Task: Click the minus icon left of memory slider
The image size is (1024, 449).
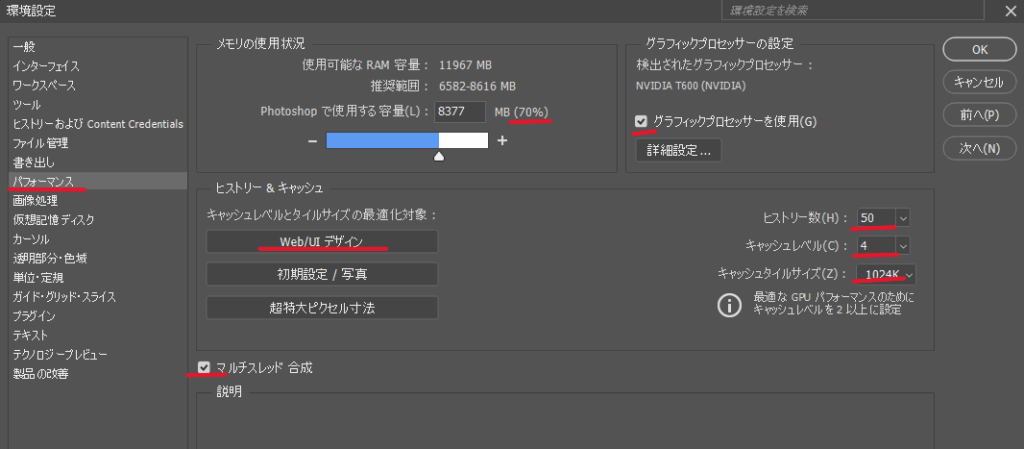Action: point(313,141)
